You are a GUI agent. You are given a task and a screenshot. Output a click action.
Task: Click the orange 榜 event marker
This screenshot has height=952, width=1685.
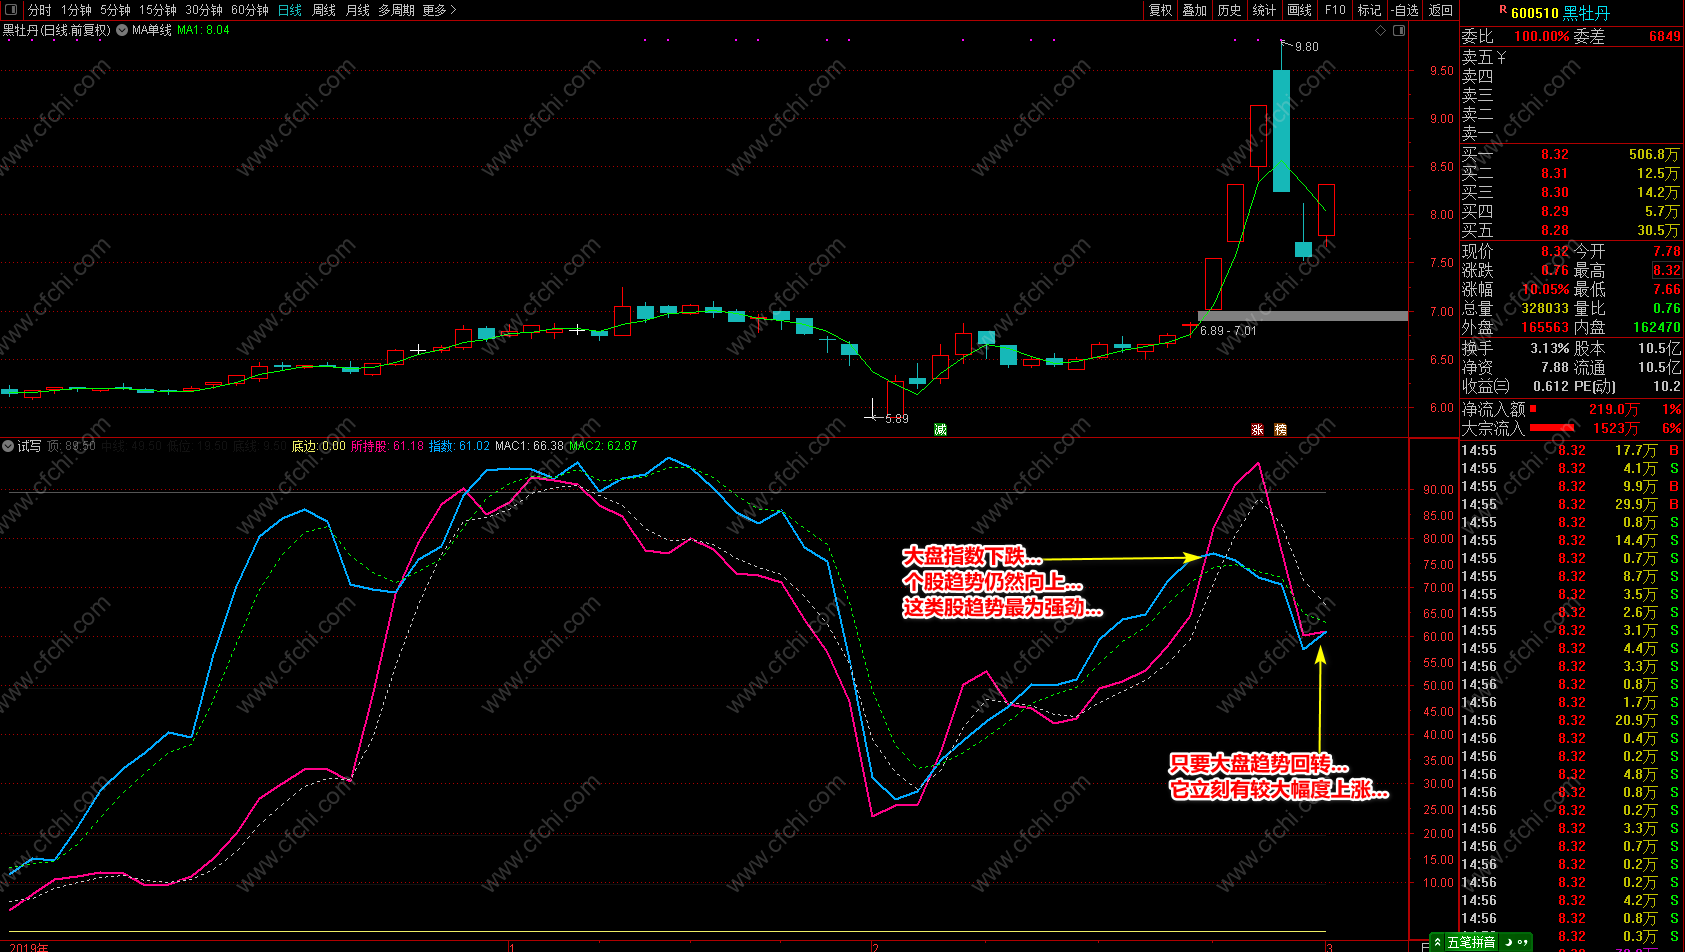point(1280,429)
